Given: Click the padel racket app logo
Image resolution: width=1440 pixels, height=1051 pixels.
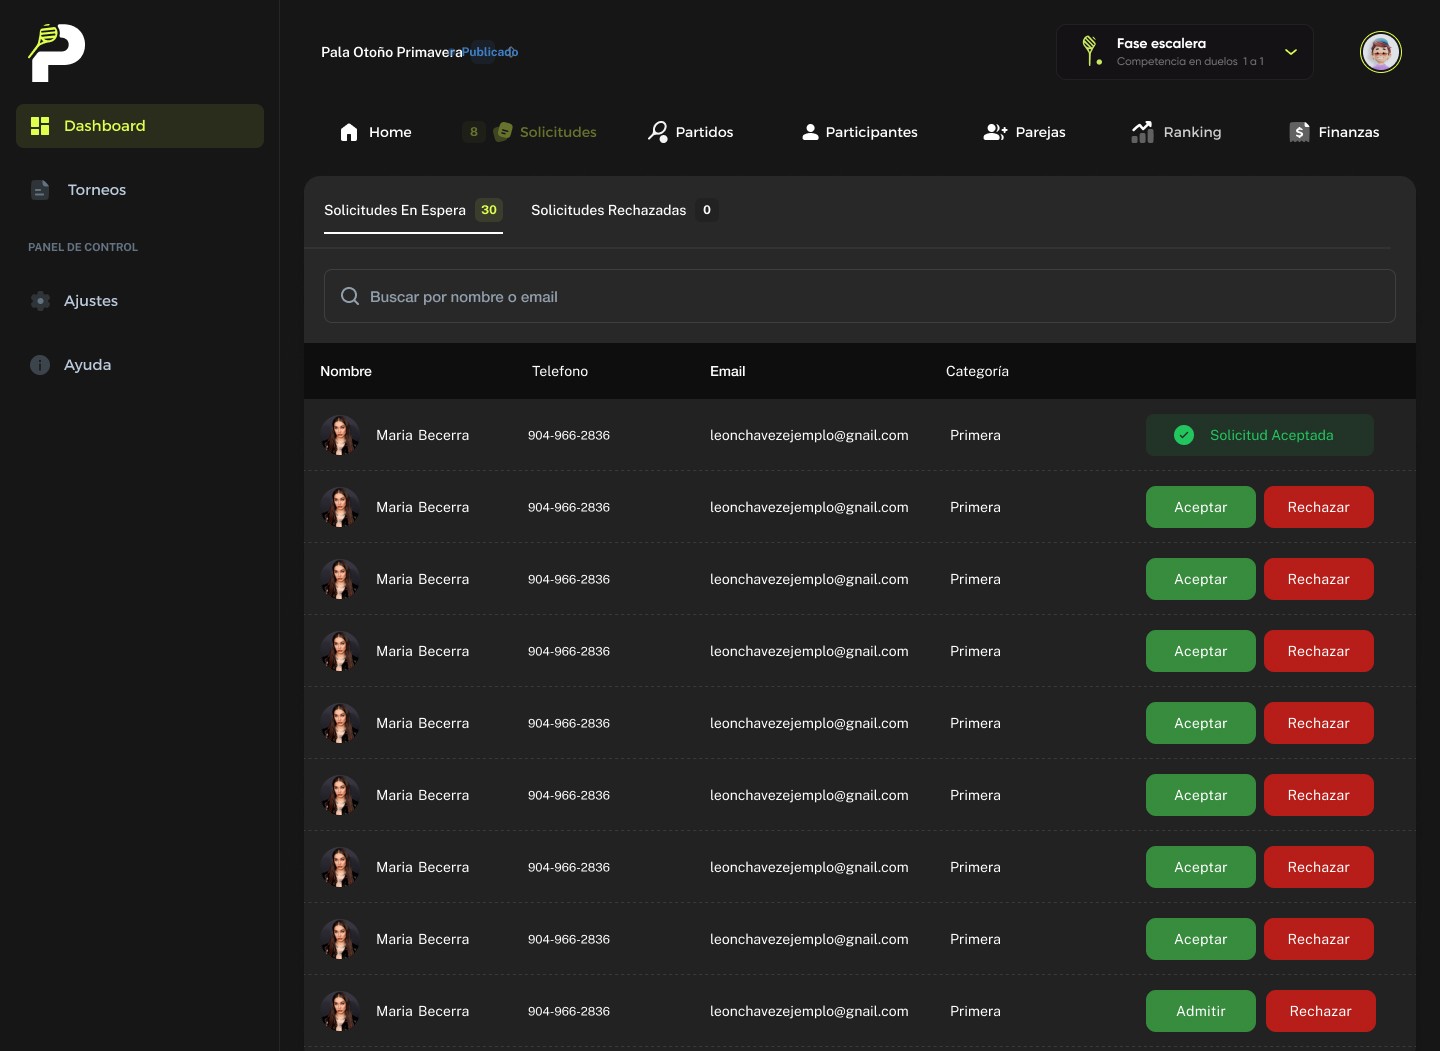Looking at the screenshot, I should coord(56,53).
